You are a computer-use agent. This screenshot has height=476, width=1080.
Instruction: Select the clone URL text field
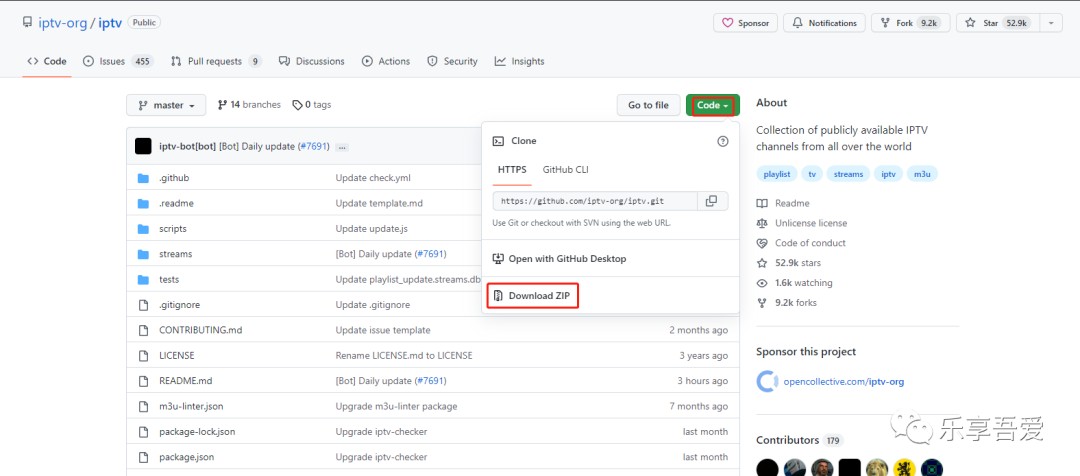tap(595, 201)
